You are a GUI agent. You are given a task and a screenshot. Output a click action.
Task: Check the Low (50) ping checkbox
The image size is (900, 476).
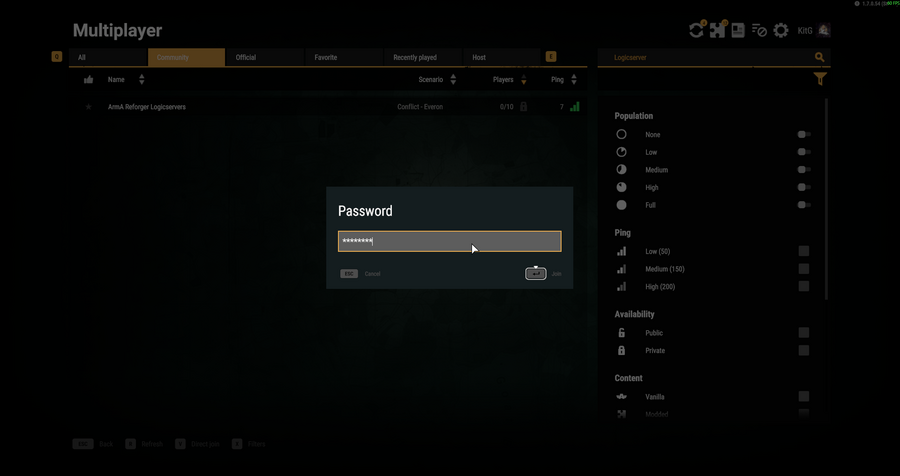[804, 251]
